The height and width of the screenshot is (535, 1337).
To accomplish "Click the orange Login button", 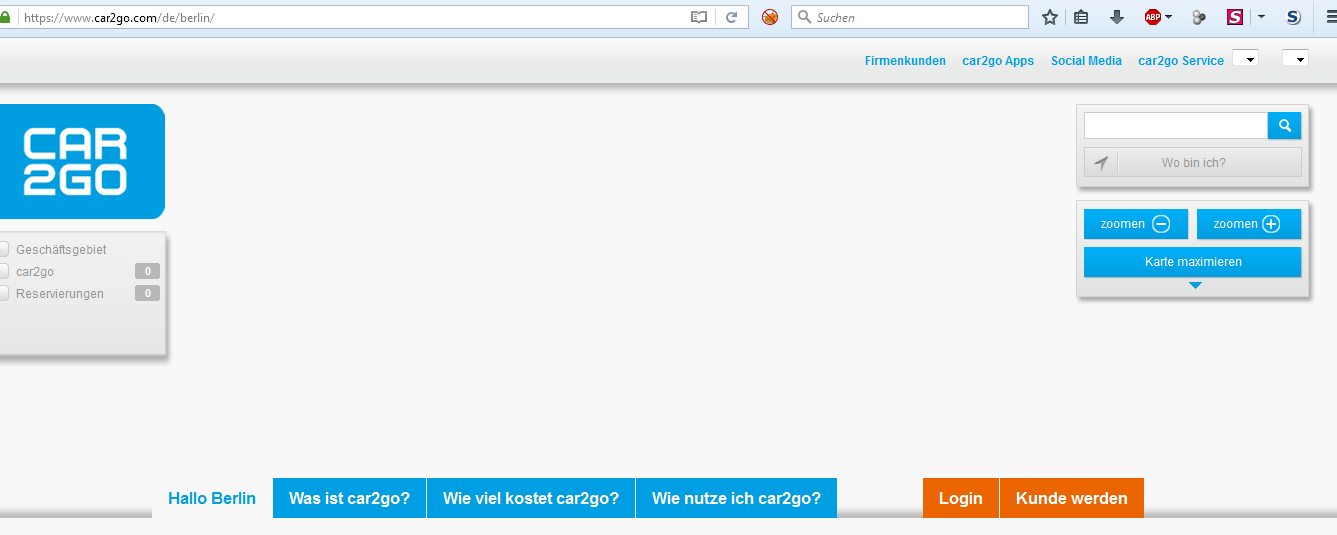I will [x=961, y=498].
